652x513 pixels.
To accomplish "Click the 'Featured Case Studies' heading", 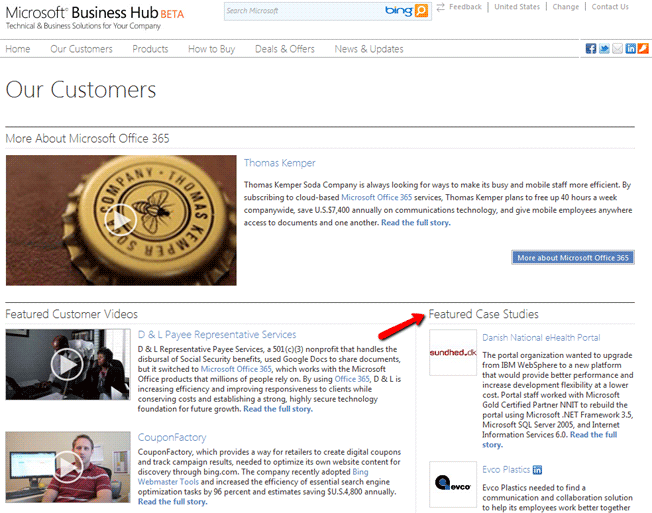I will pos(484,314).
